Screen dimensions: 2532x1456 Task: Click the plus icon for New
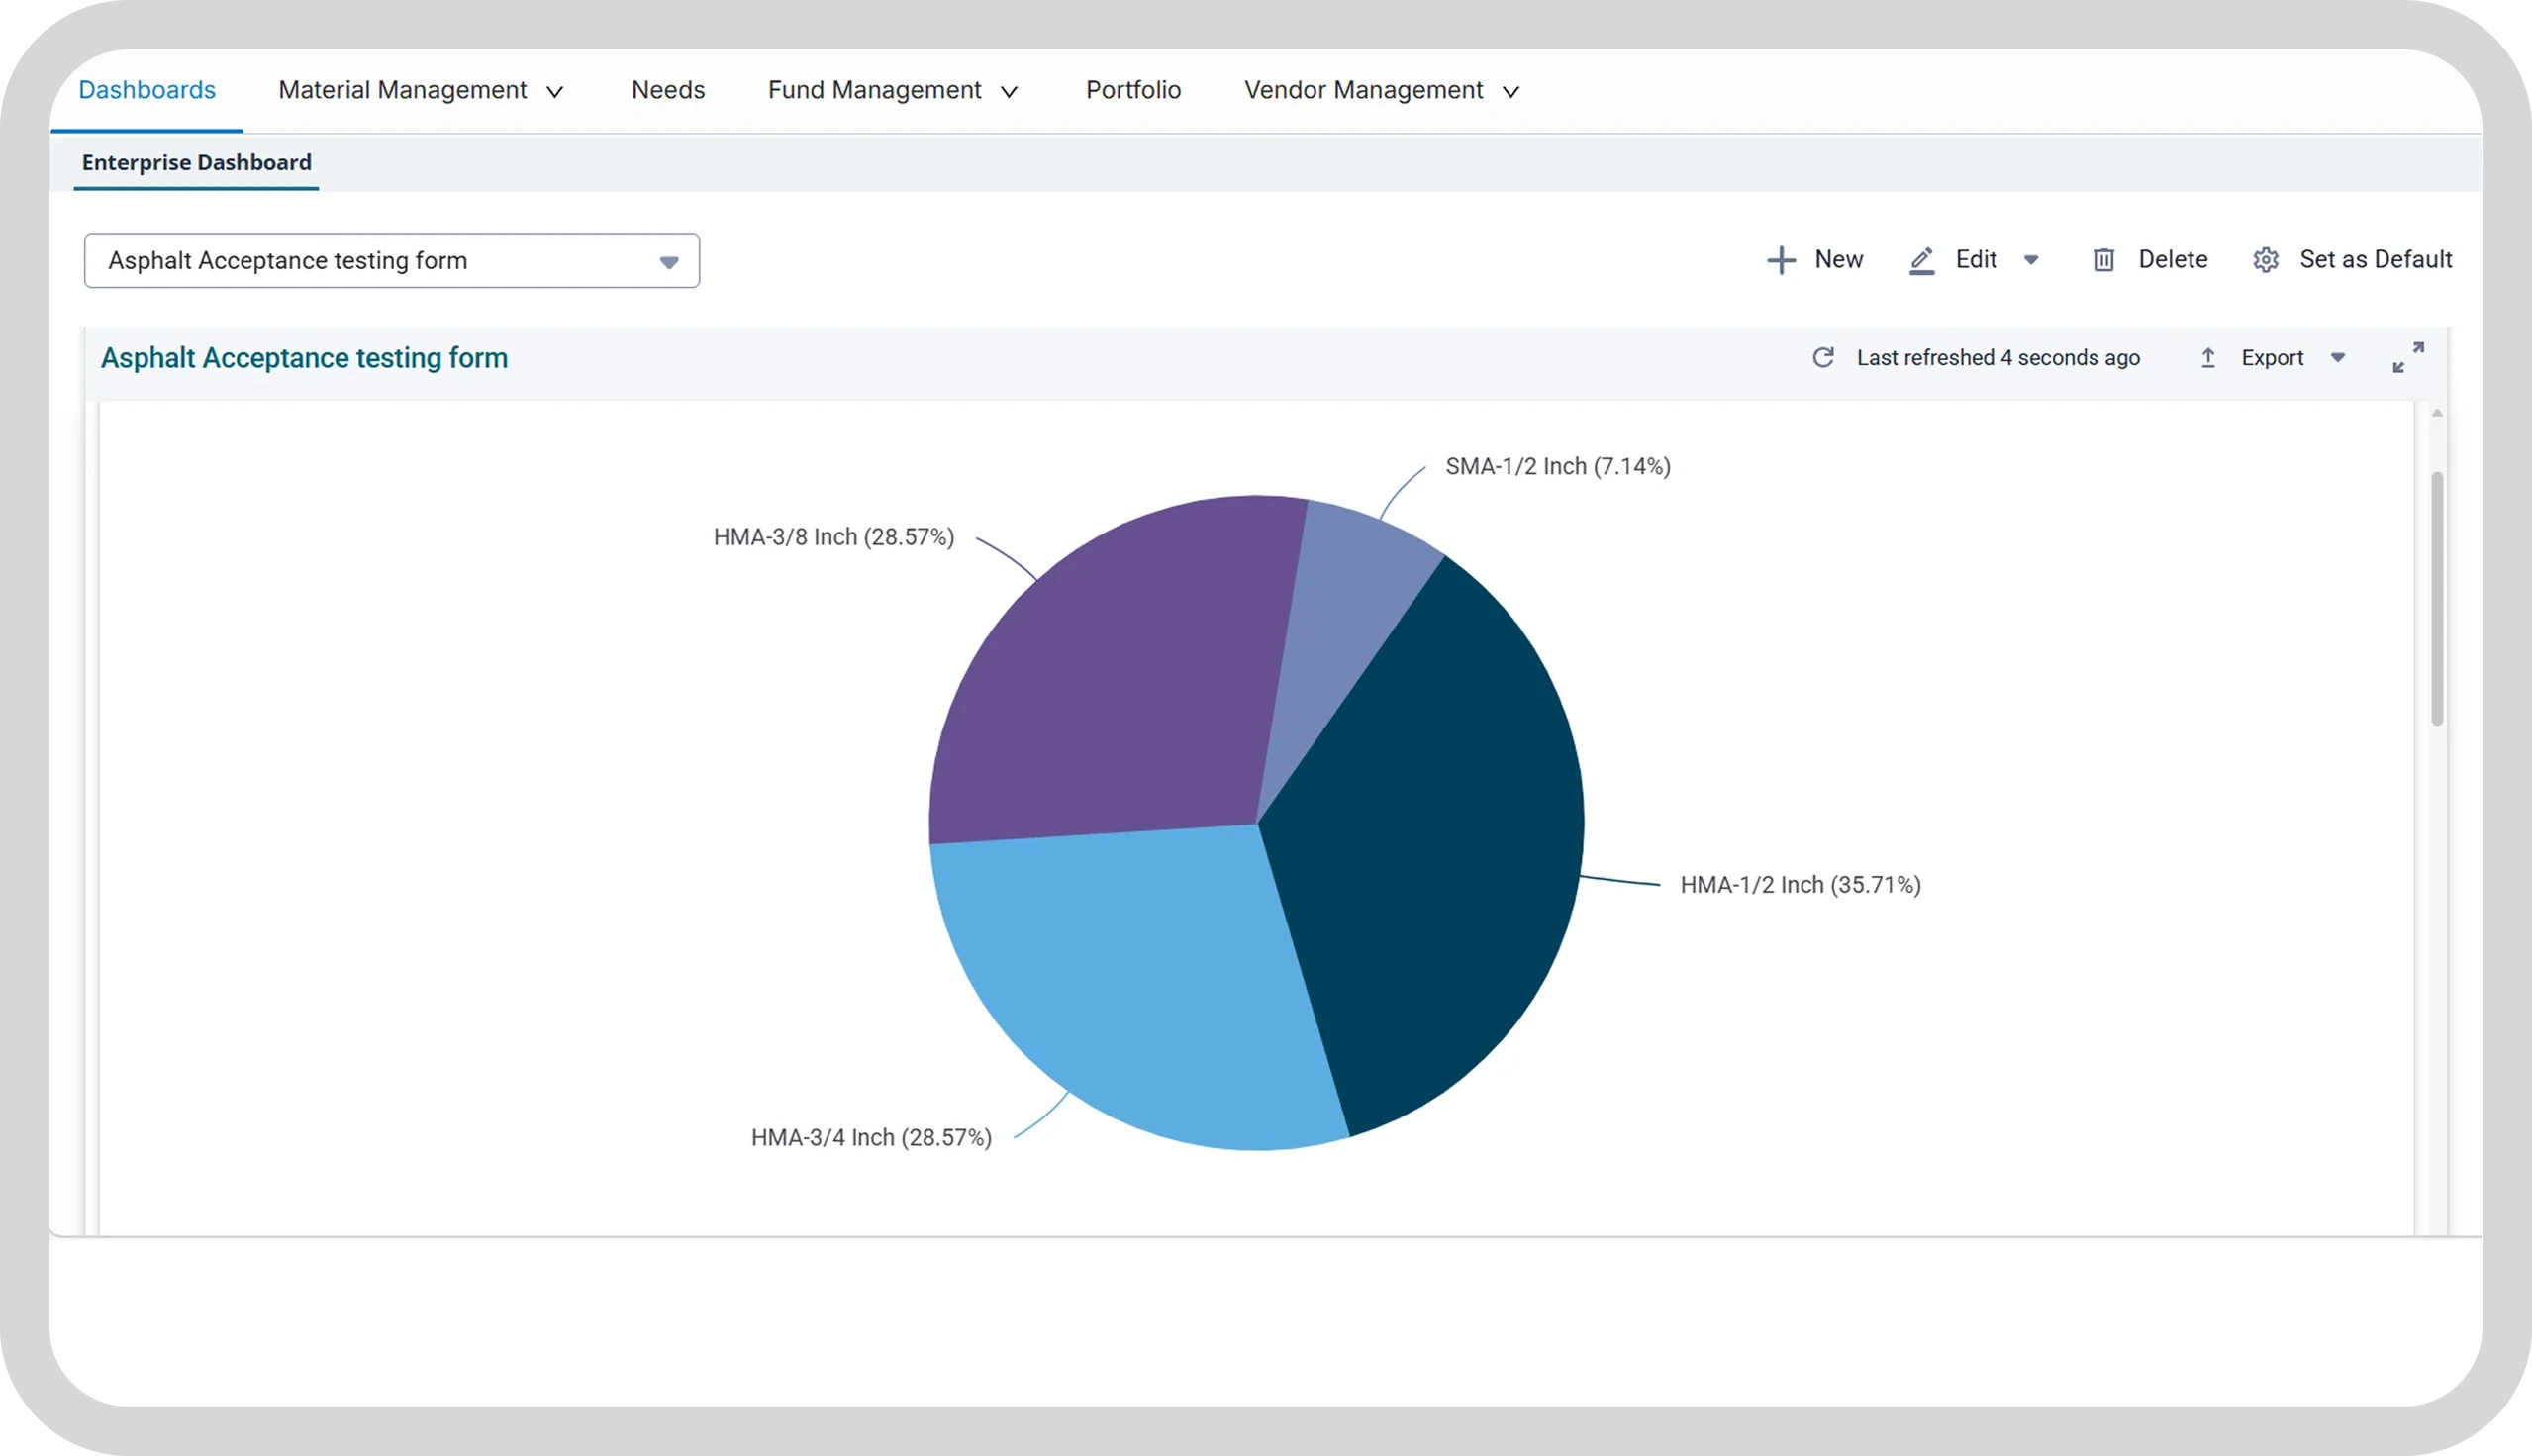coord(1781,260)
